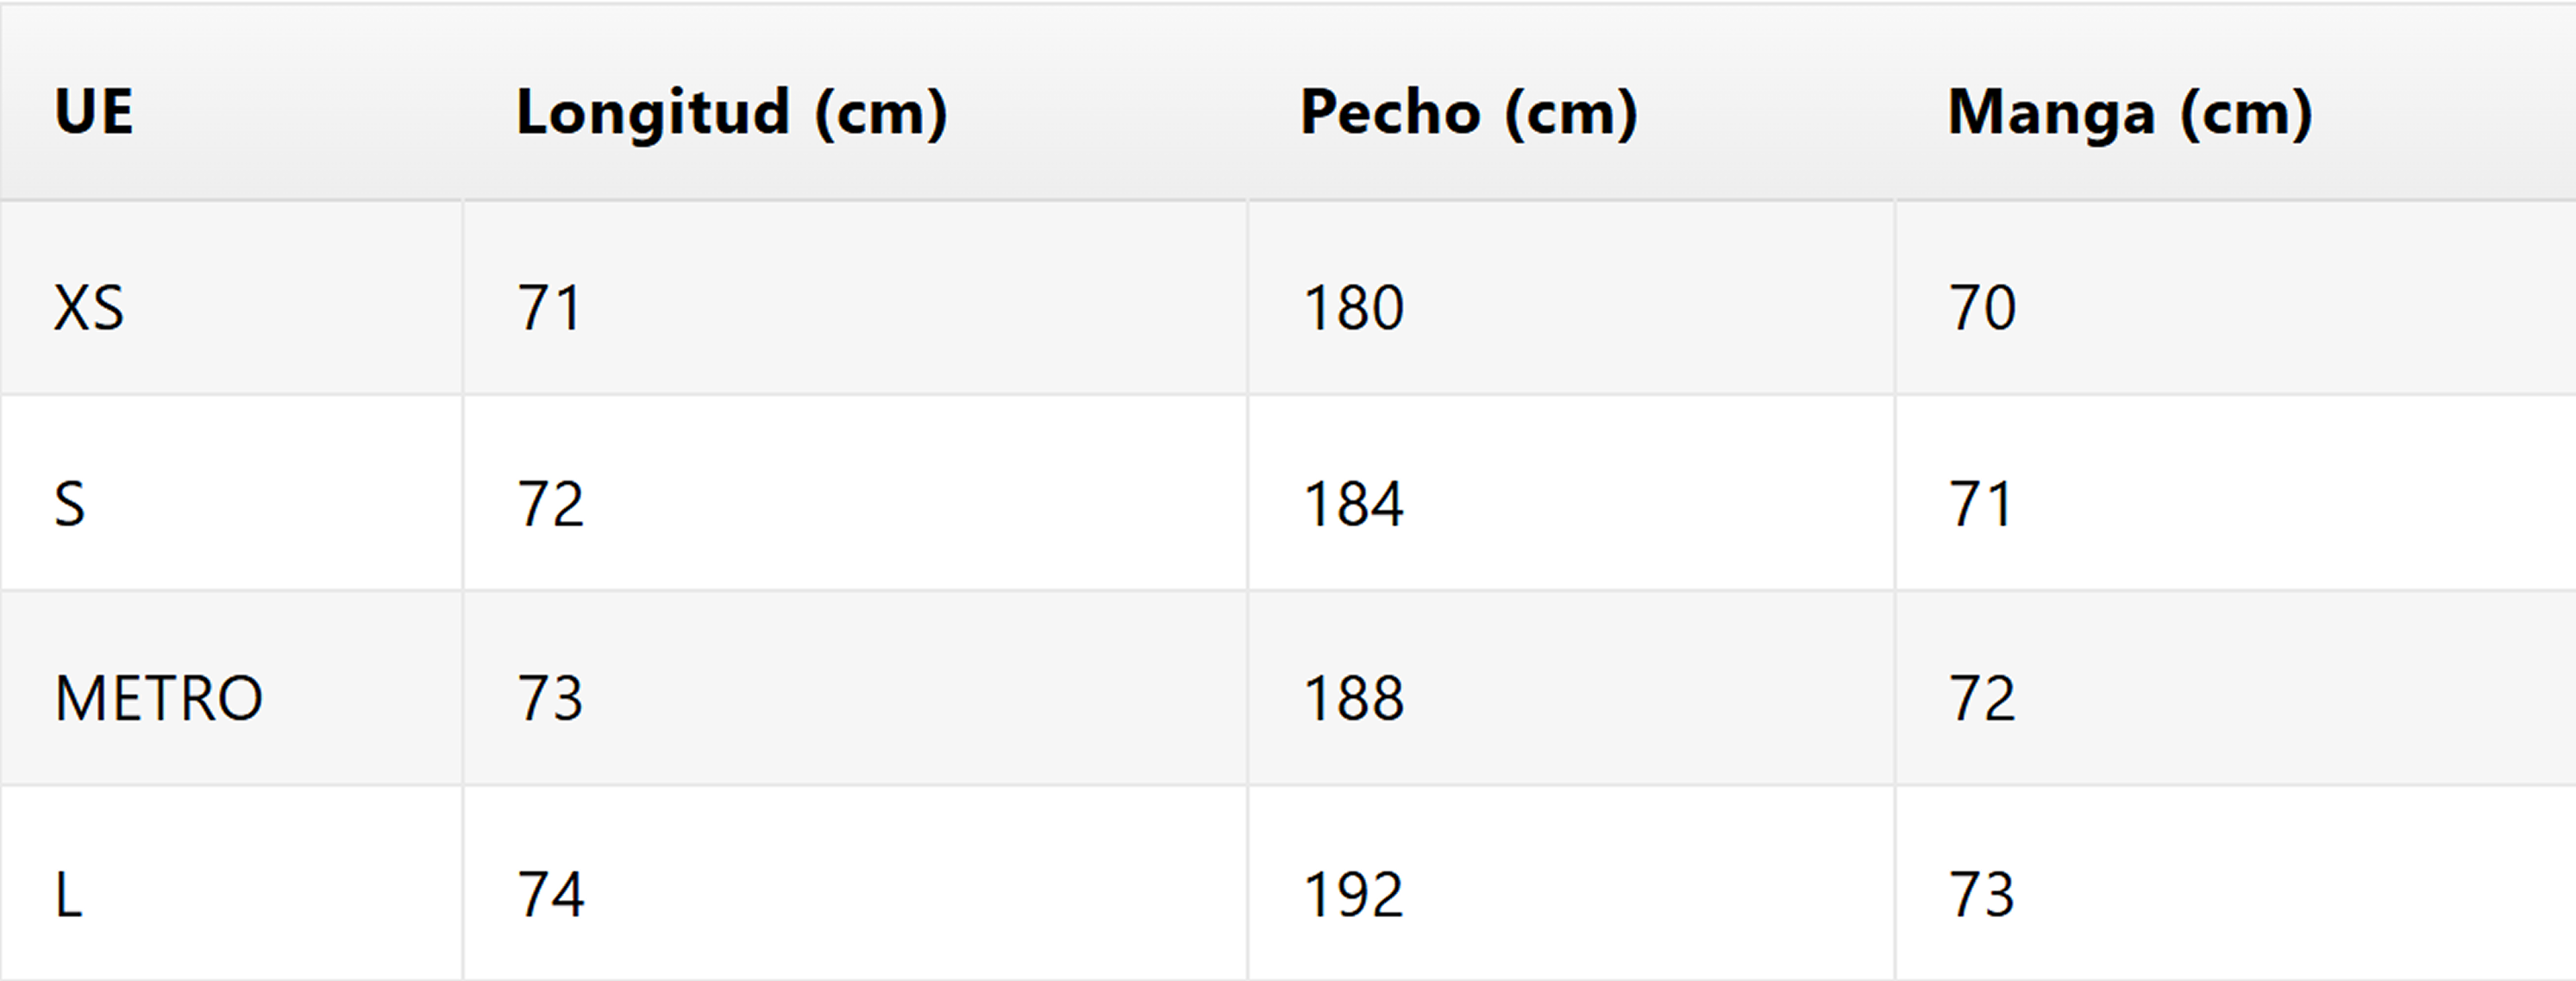Click chest value 184 in S row
The image size is (2576, 981).
point(1353,503)
